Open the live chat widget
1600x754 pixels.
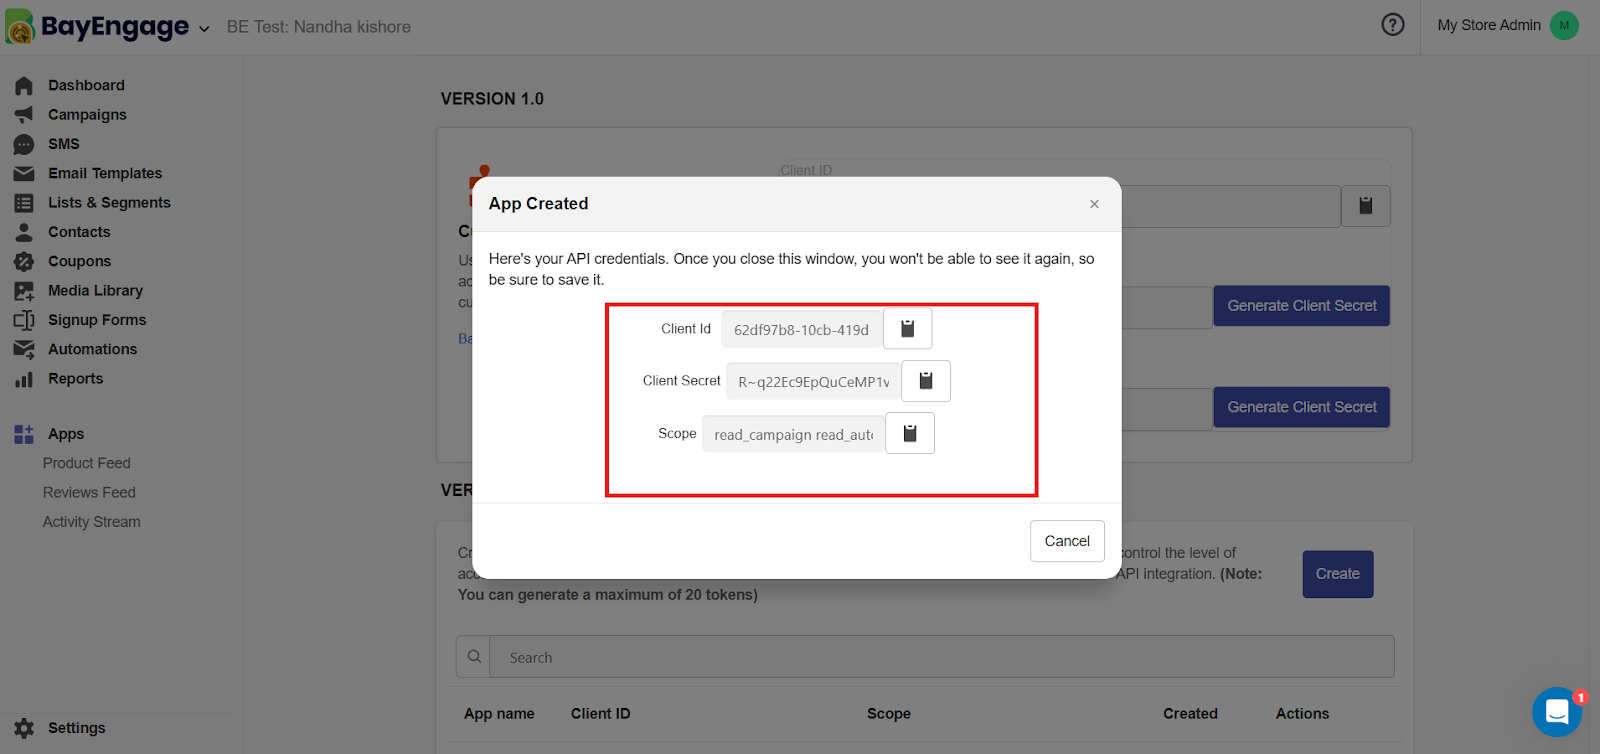click(1557, 711)
